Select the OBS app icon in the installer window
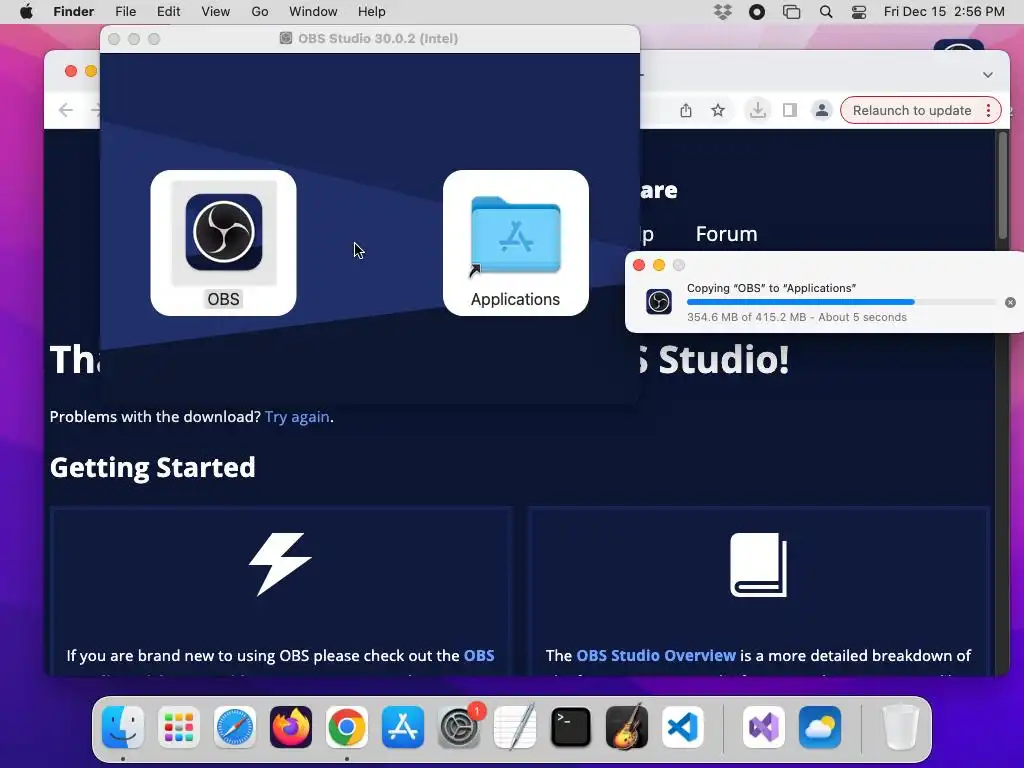The height and width of the screenshot is (768, 1024). pyautogui.click(x=223, y=232)
